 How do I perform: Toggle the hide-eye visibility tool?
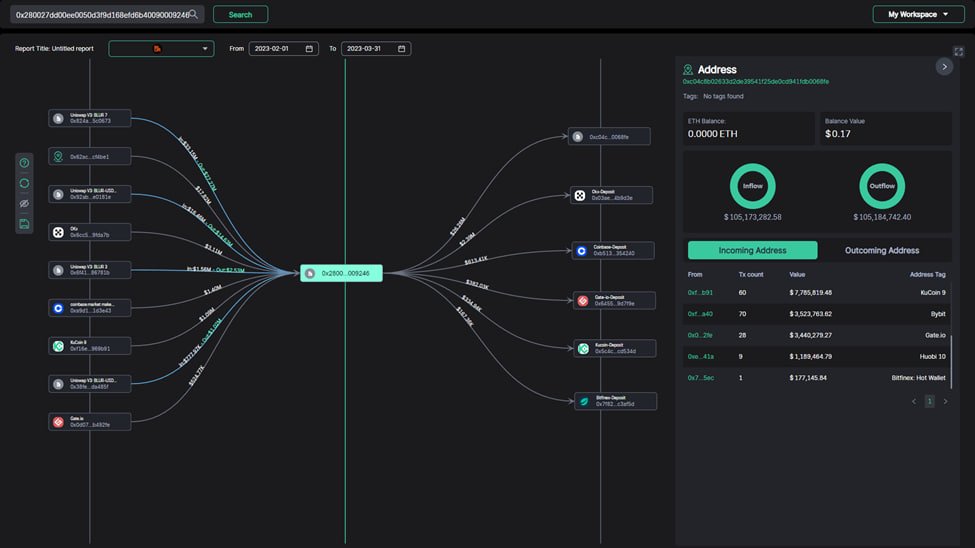tap(24, 203)
